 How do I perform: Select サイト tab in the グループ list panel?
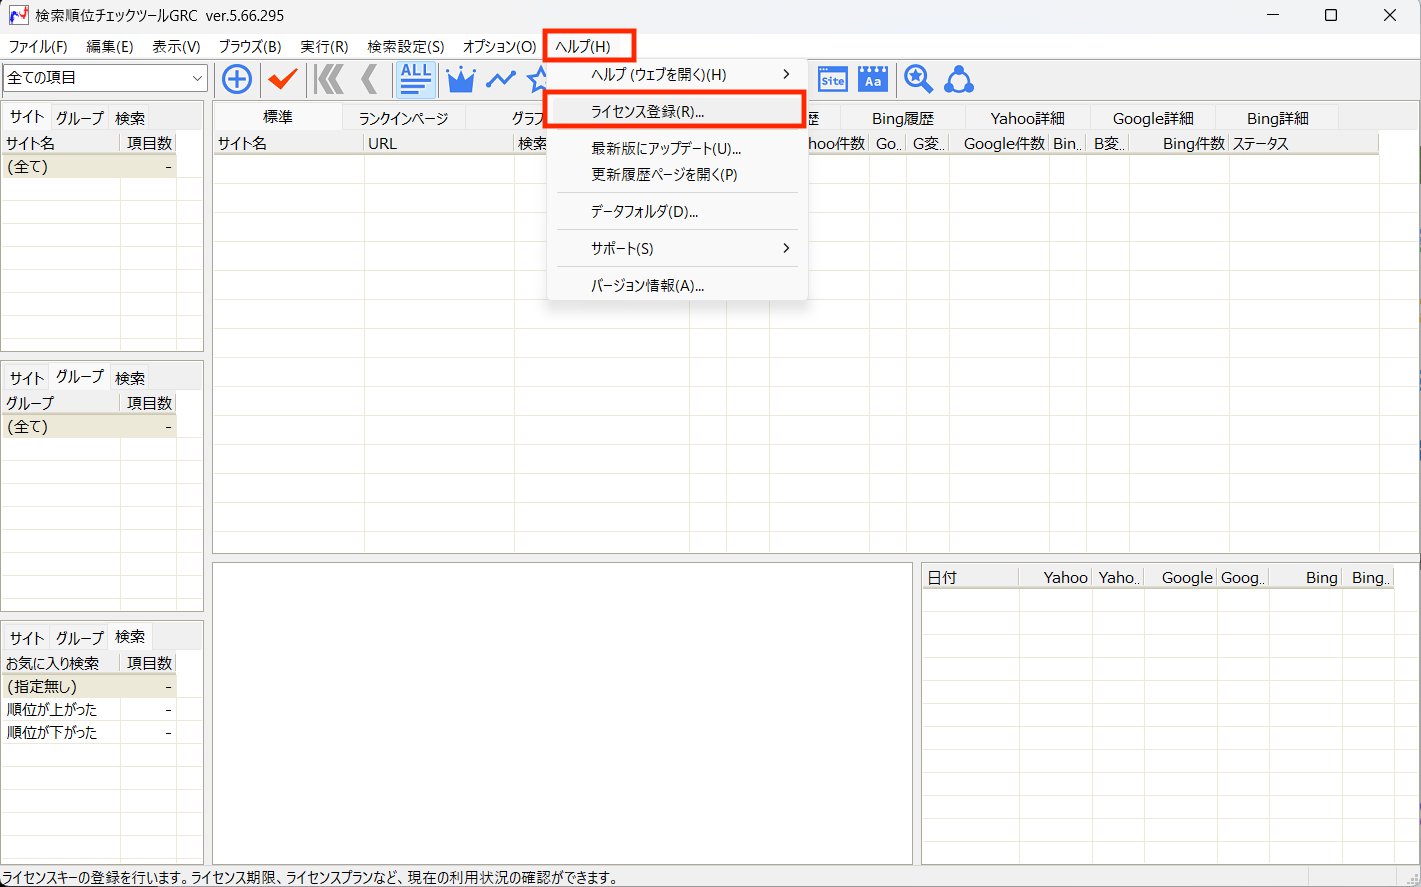click(27, 378)
